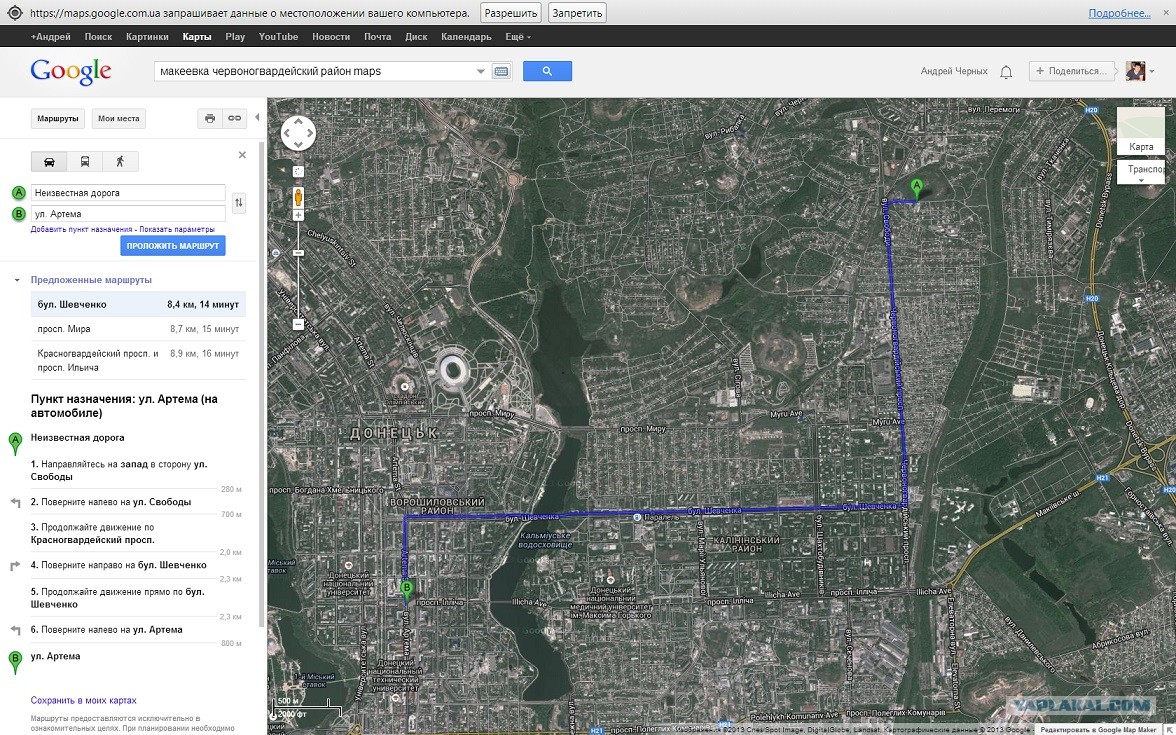The width and height of the screenshot is (1176, 735).
Task: Click green A marker beside Неизвестная дорога heading
Action: 14,443
